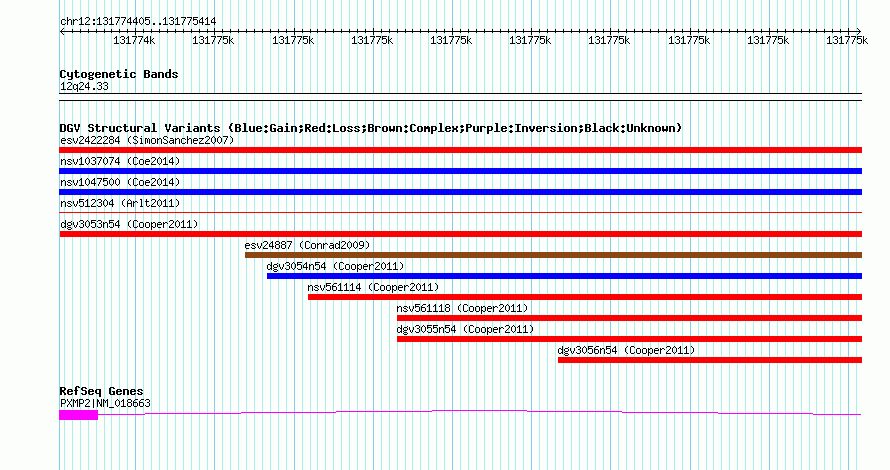Image resolution: width=890 pixels, height=470 pixels.
Task: Click the PXMP2|NM_018663 gene label
Action: (105, 403)
